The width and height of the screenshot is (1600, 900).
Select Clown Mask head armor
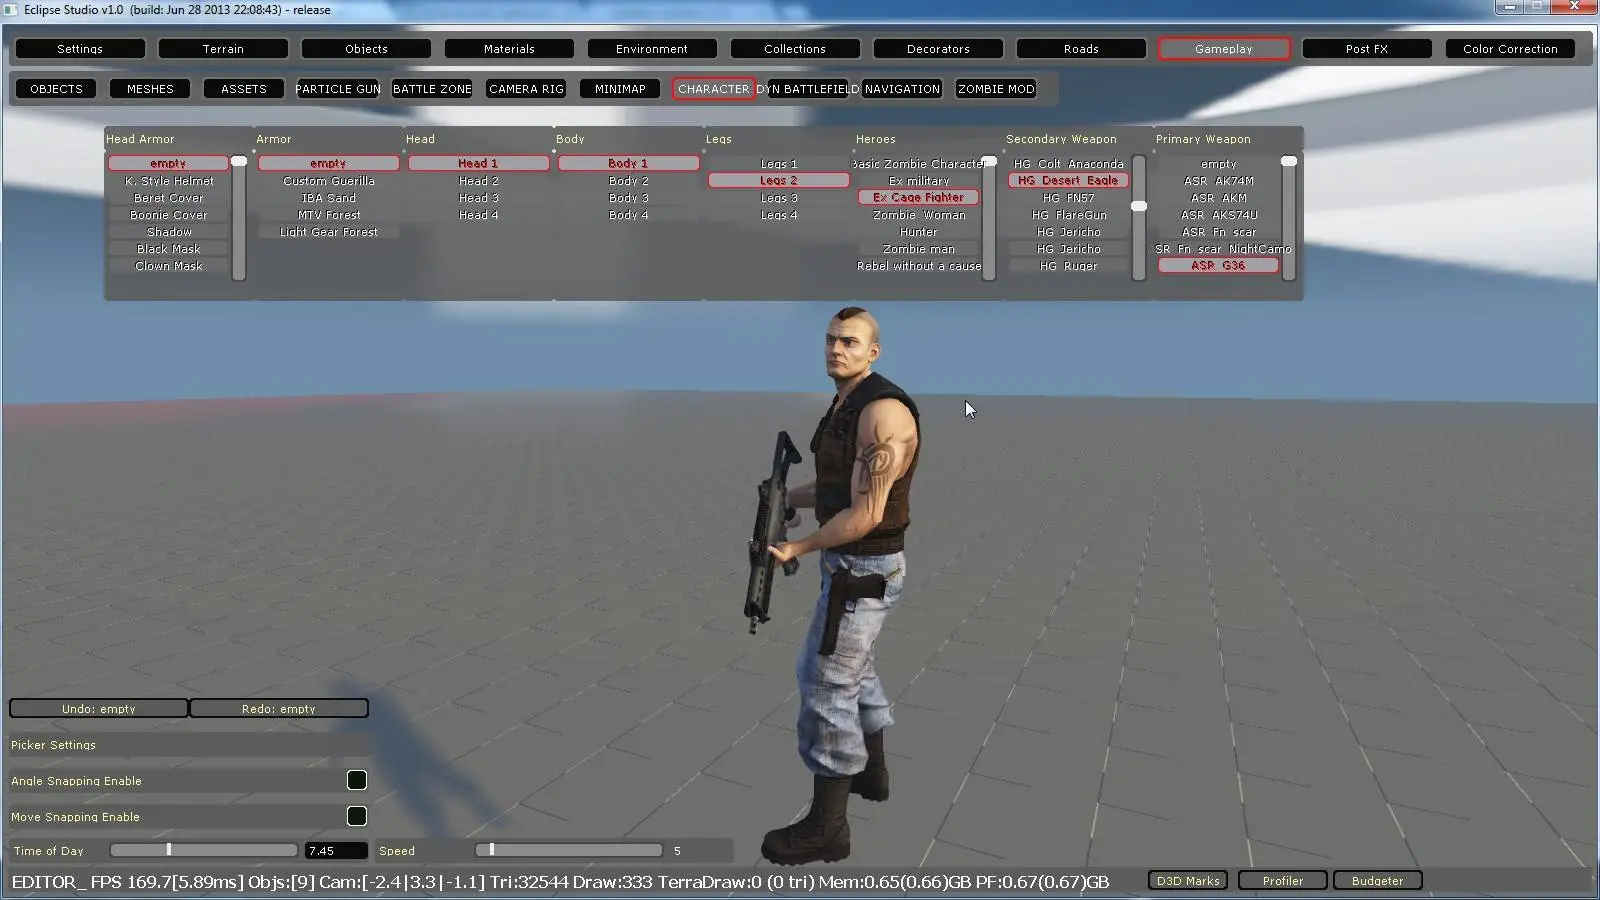click(x=169, y=266)
